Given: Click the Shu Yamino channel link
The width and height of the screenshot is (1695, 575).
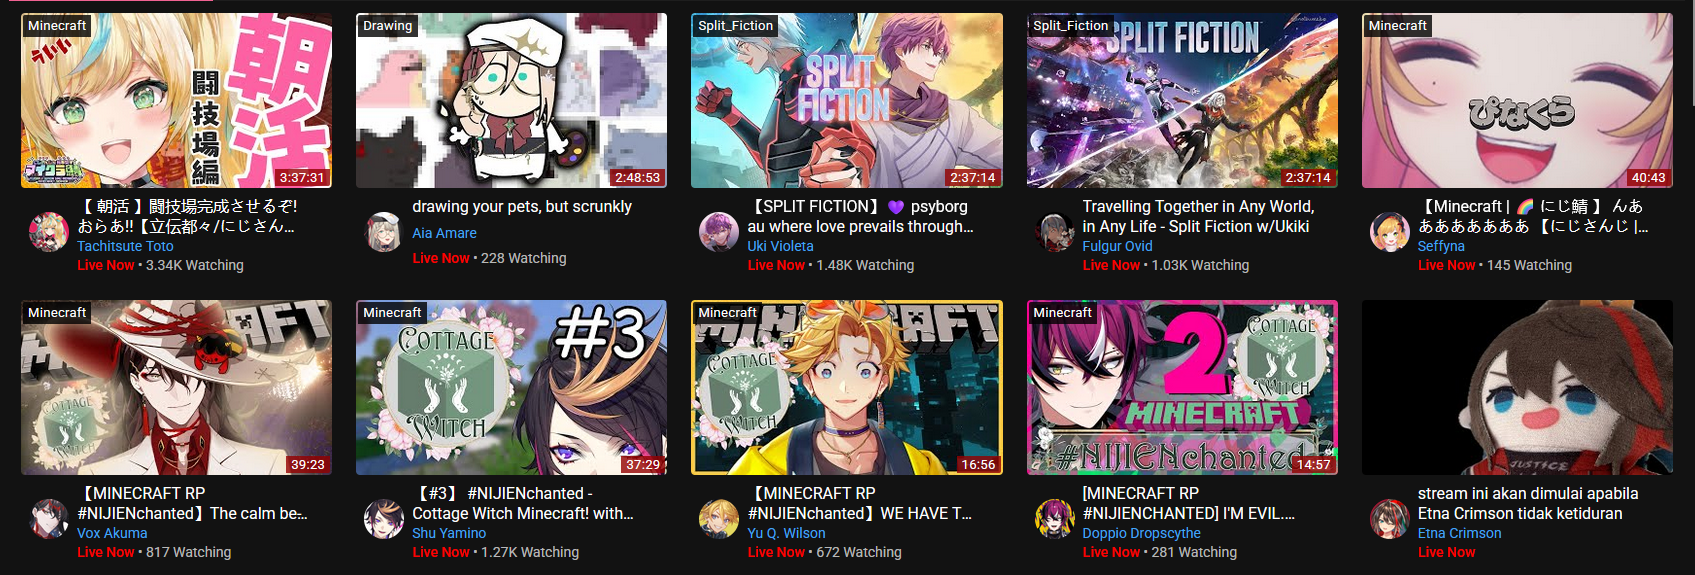Looking at the screenshot, I should (x=449, y=533).
